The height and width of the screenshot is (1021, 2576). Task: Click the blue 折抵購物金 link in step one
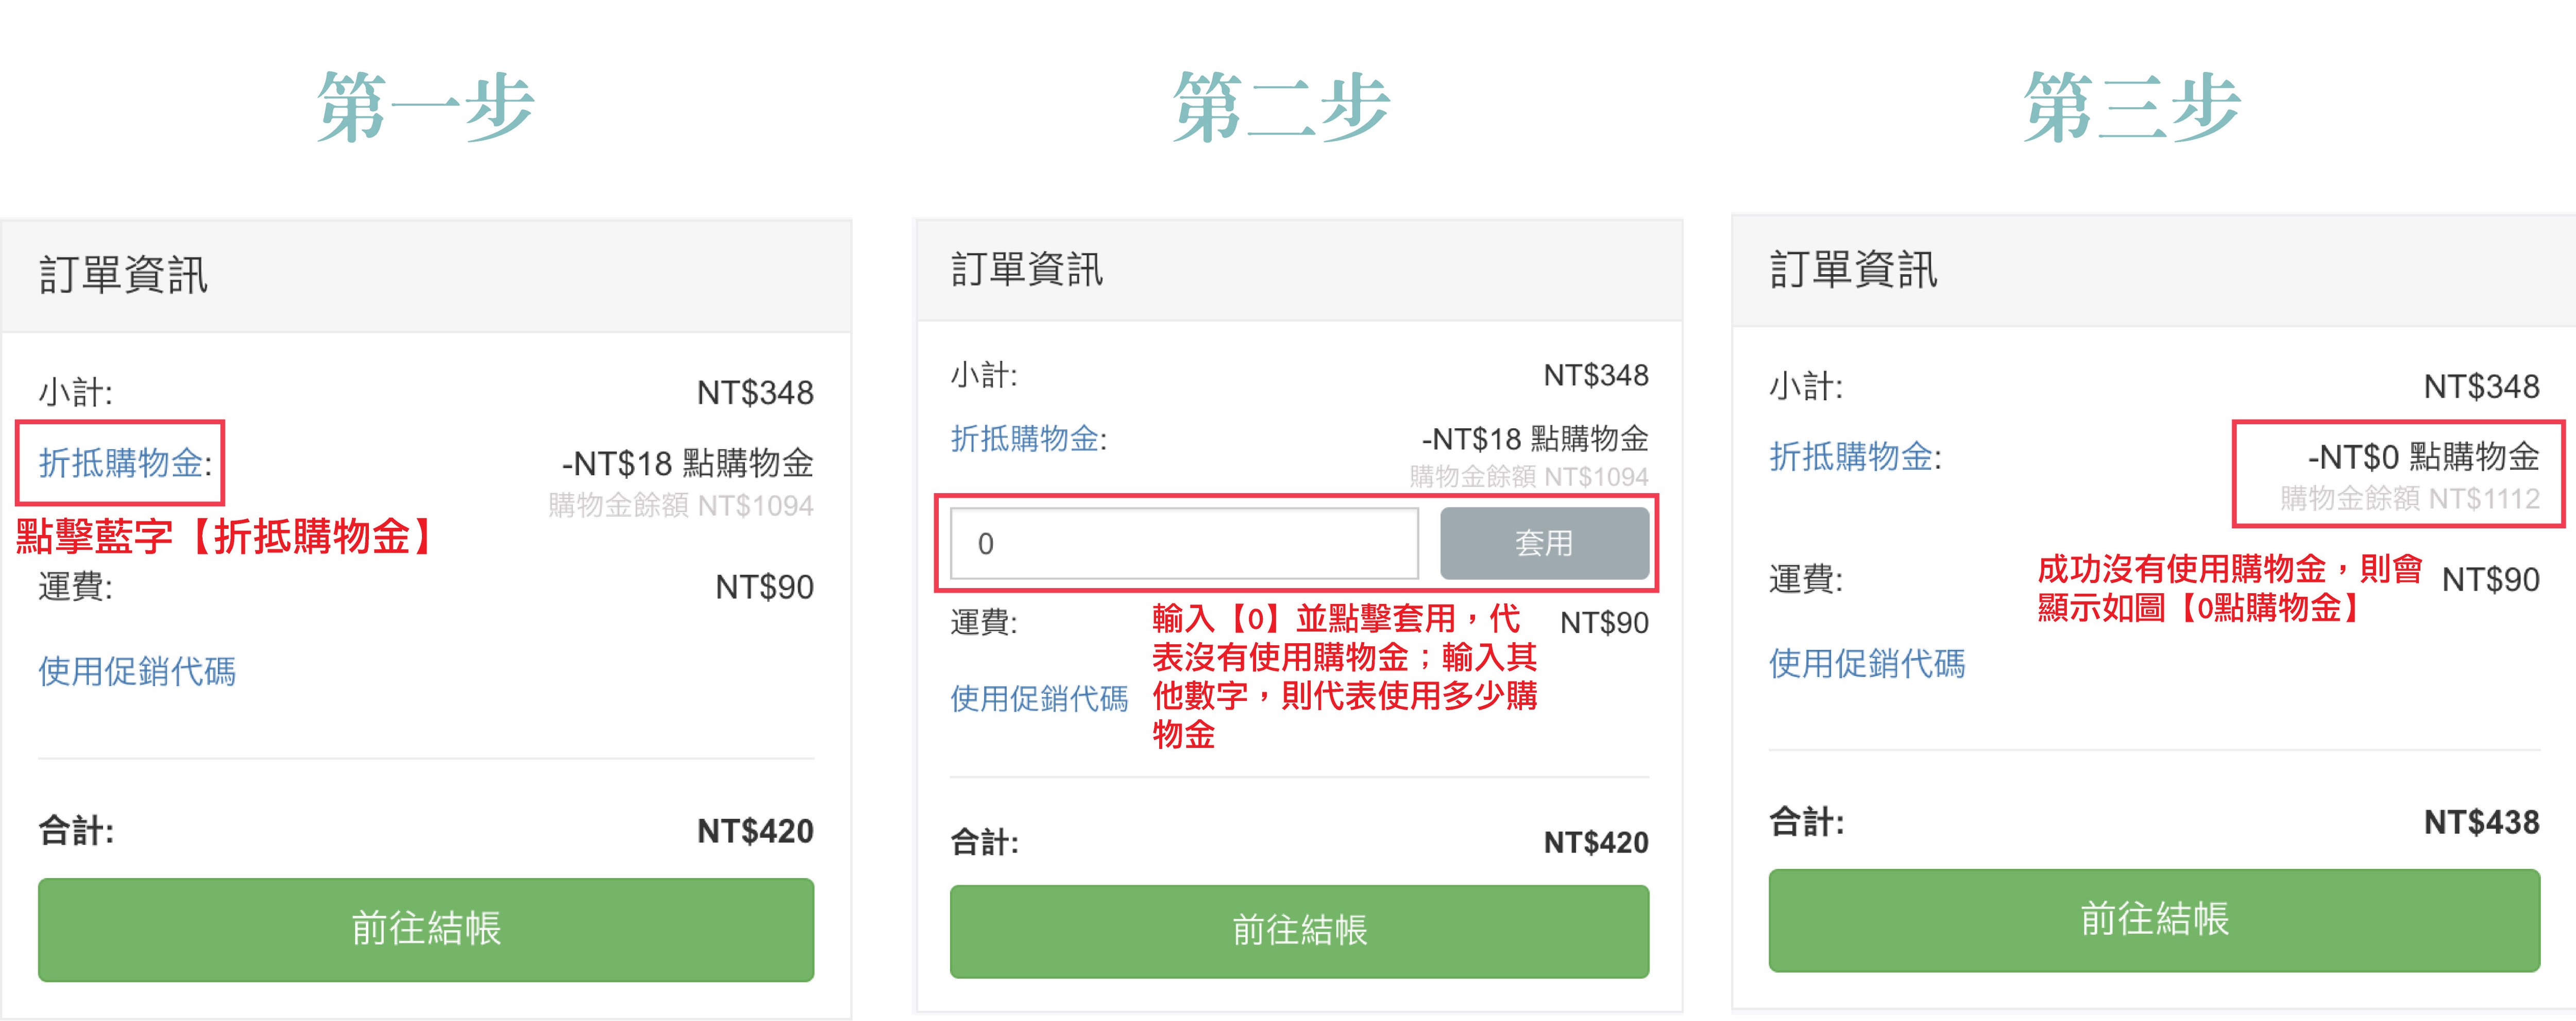pyautogui.click(x=121, y=463)
